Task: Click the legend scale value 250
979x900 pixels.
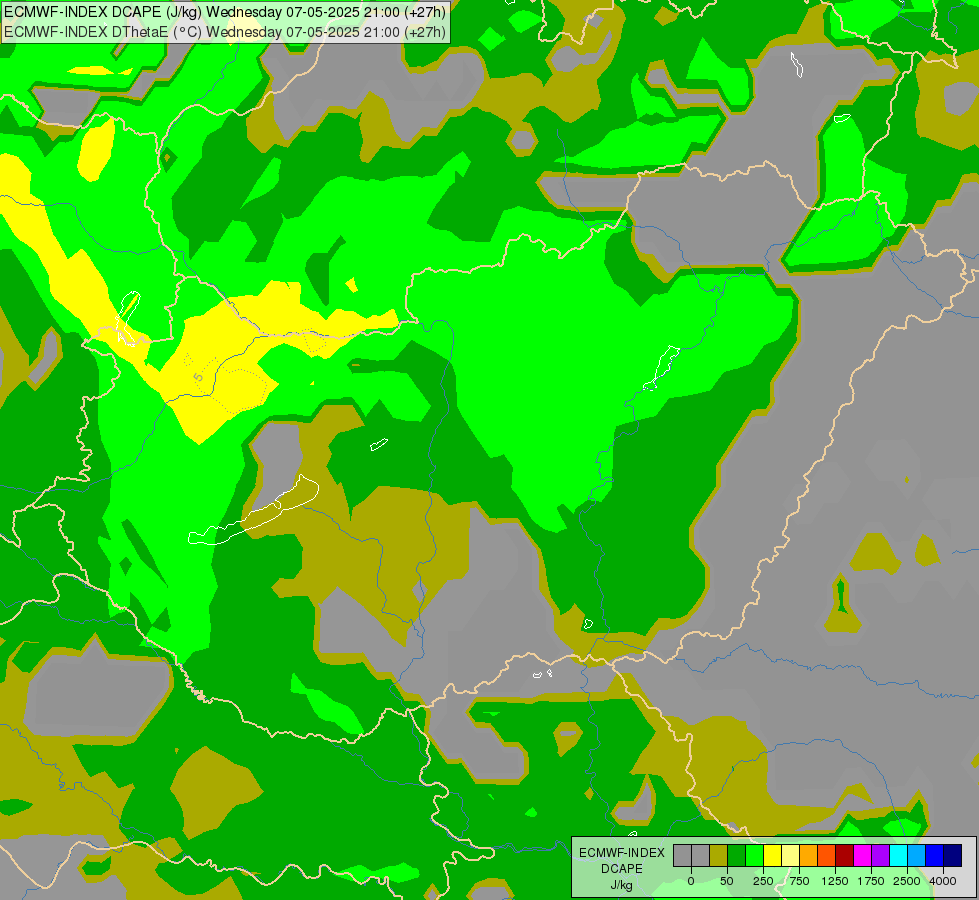Action: (763, 881)
